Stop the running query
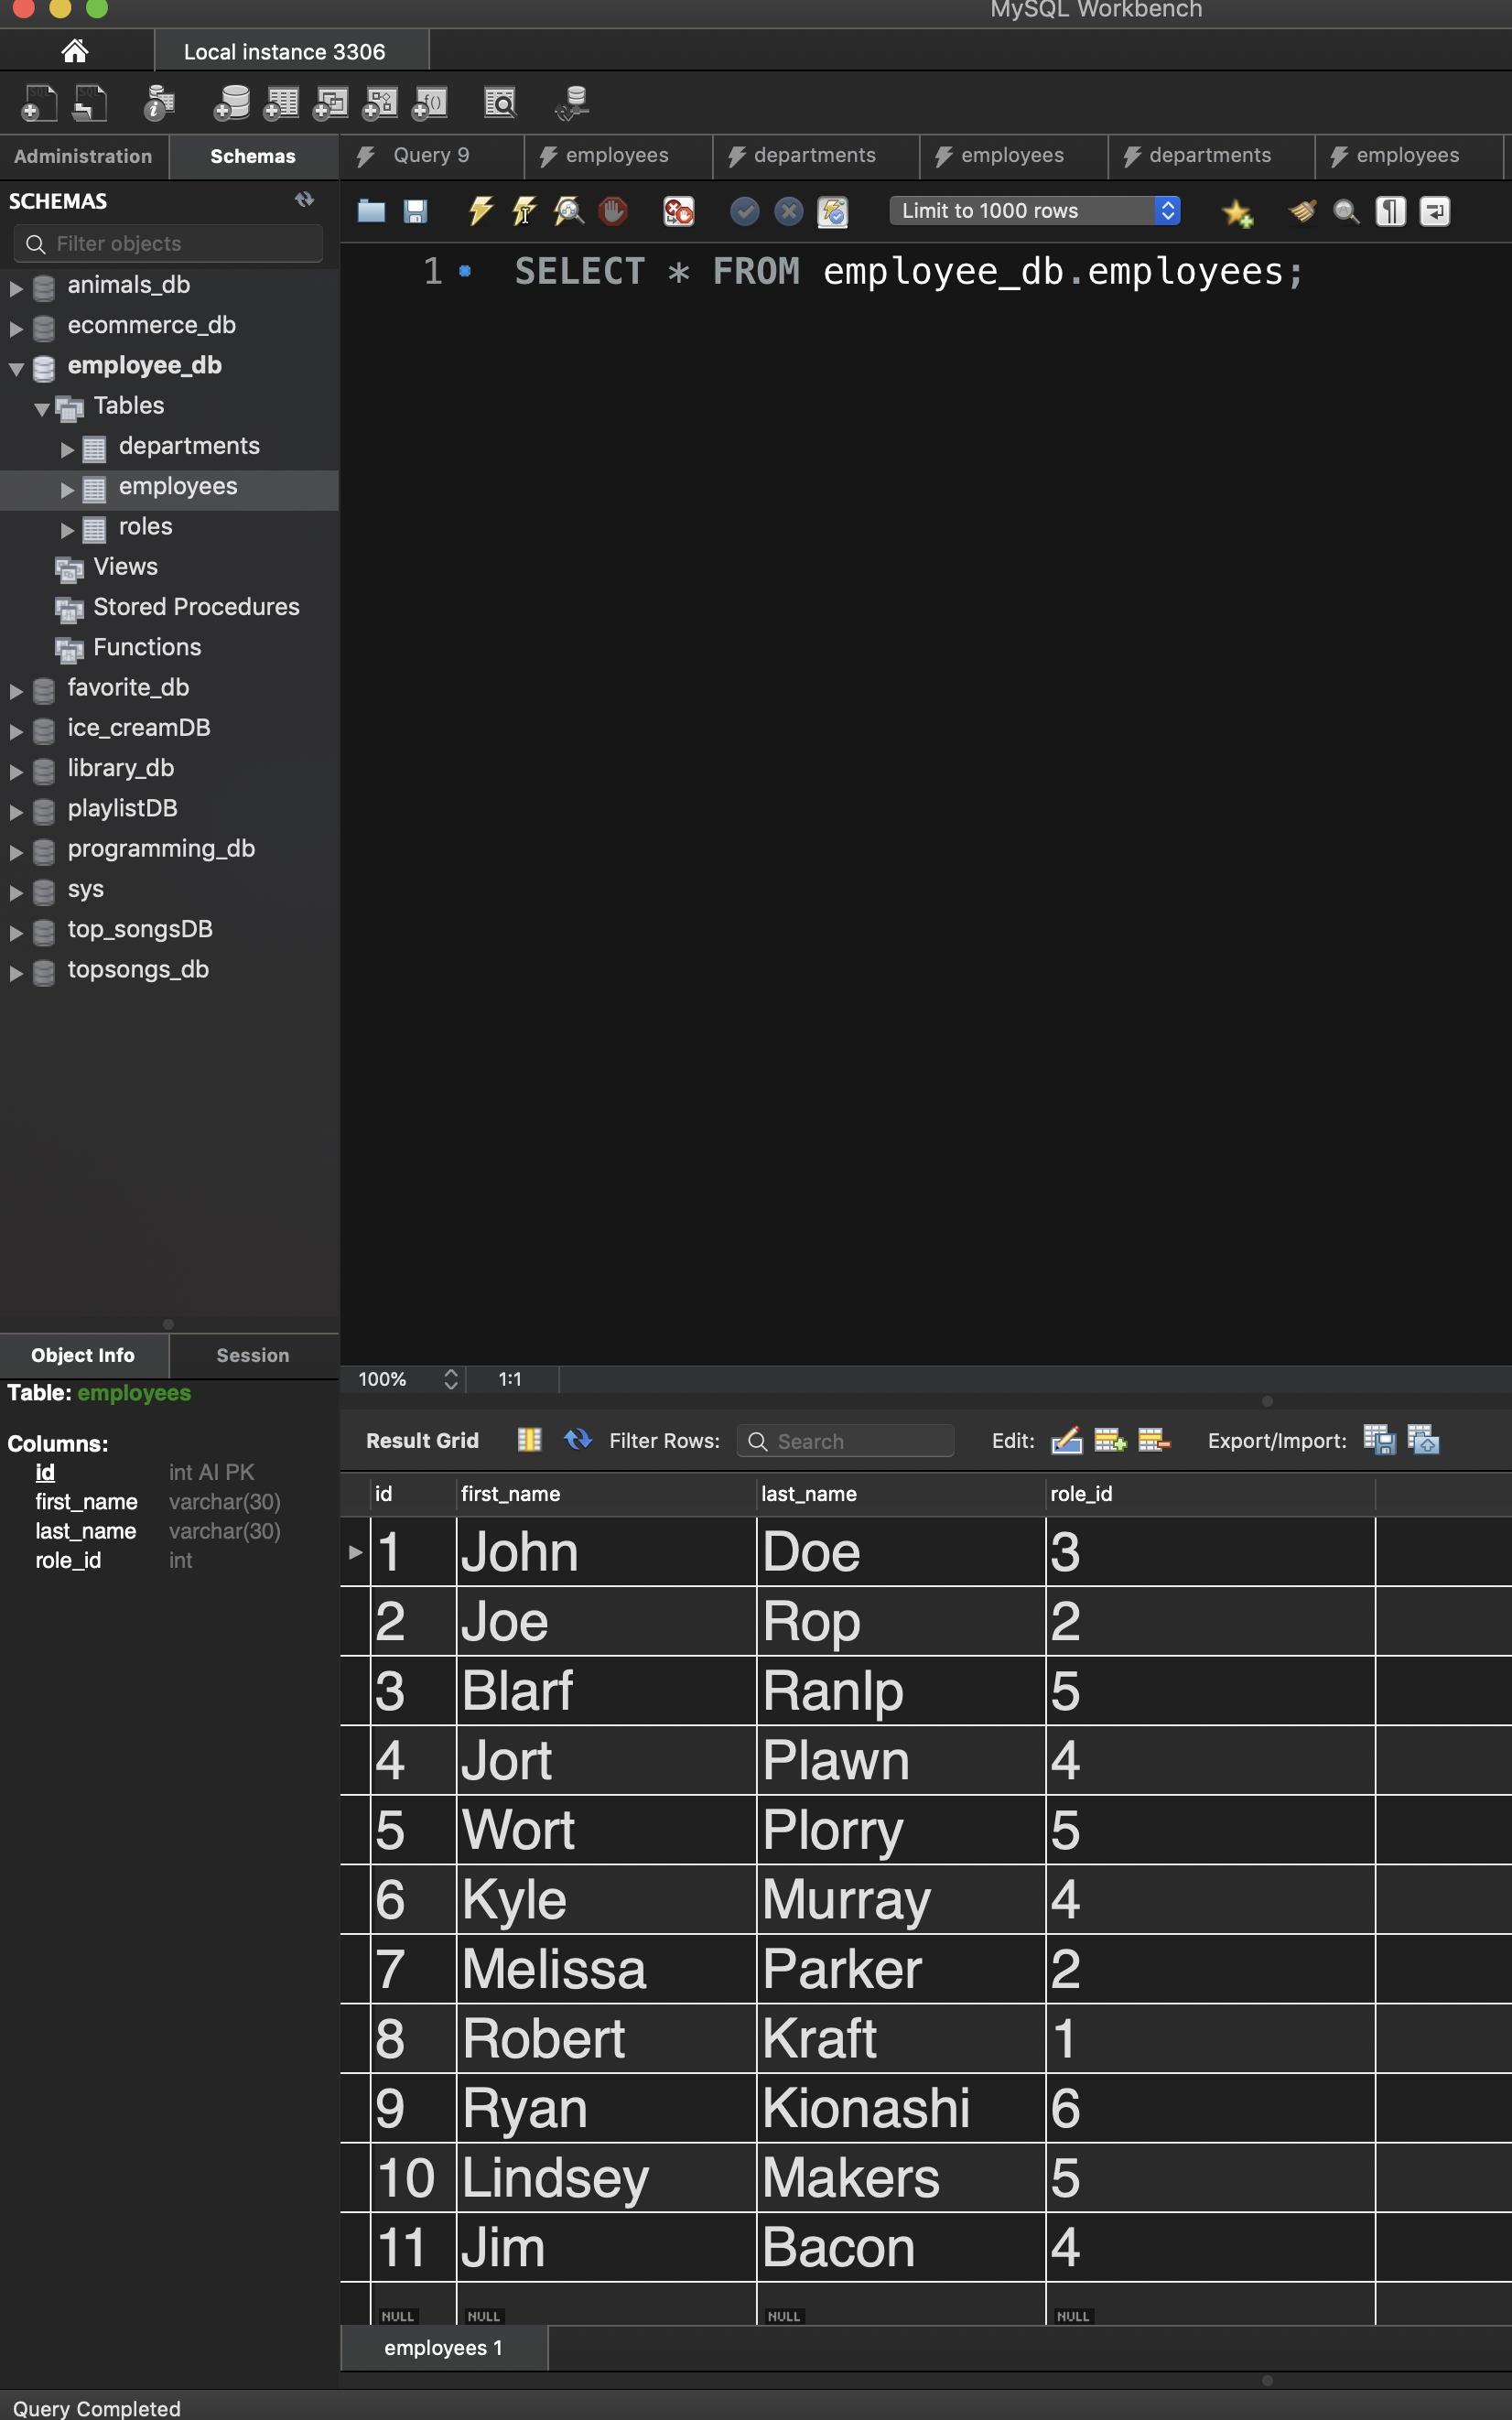The width and height of the screenshot is (1512, 2420). coord(613,211)
